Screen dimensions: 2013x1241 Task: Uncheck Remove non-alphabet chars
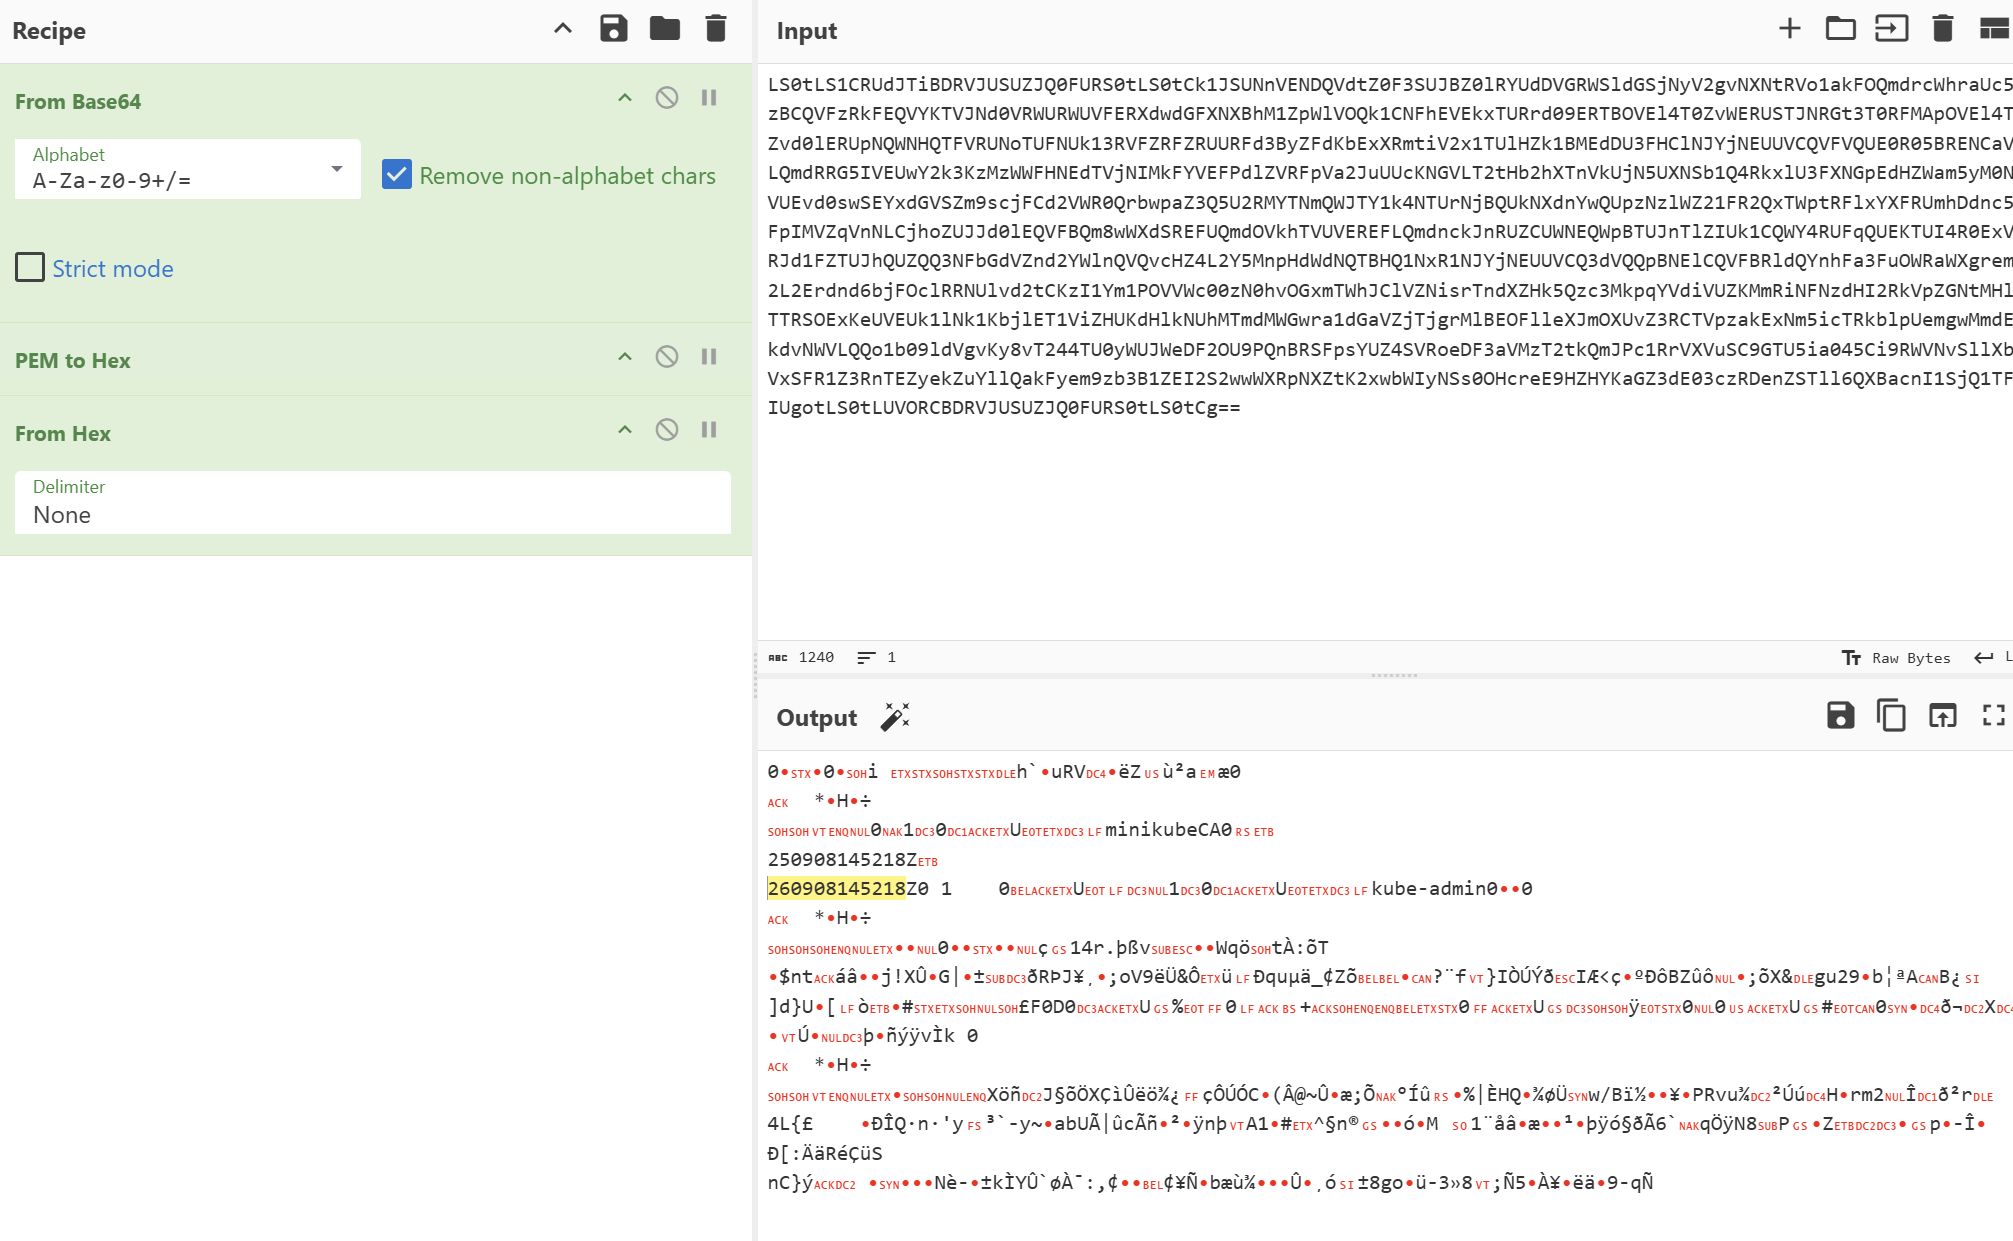[x=397, y=175]
